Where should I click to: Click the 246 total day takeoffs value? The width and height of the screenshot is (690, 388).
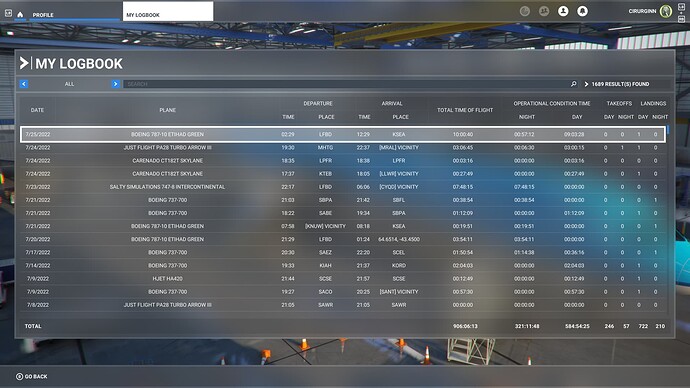[609, 326]
